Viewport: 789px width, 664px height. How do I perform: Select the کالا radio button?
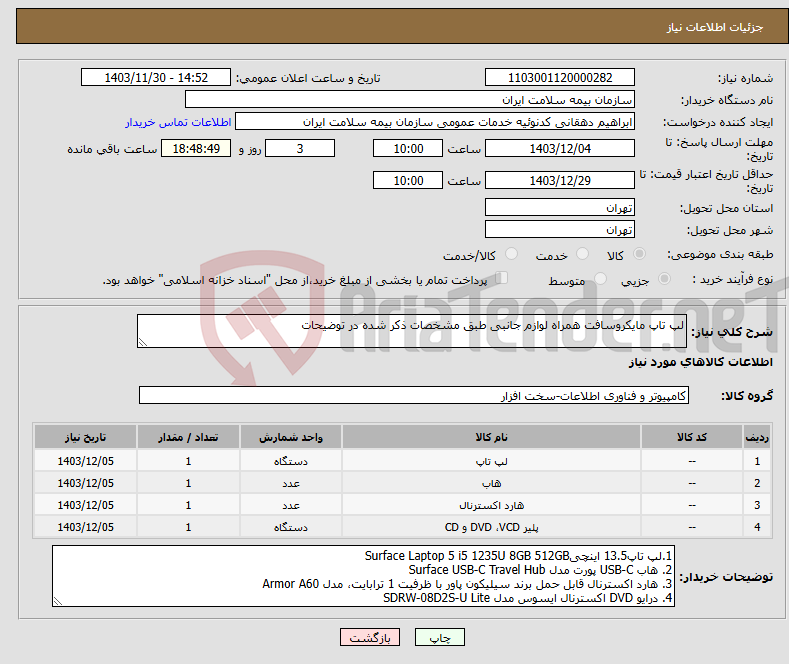639,254
